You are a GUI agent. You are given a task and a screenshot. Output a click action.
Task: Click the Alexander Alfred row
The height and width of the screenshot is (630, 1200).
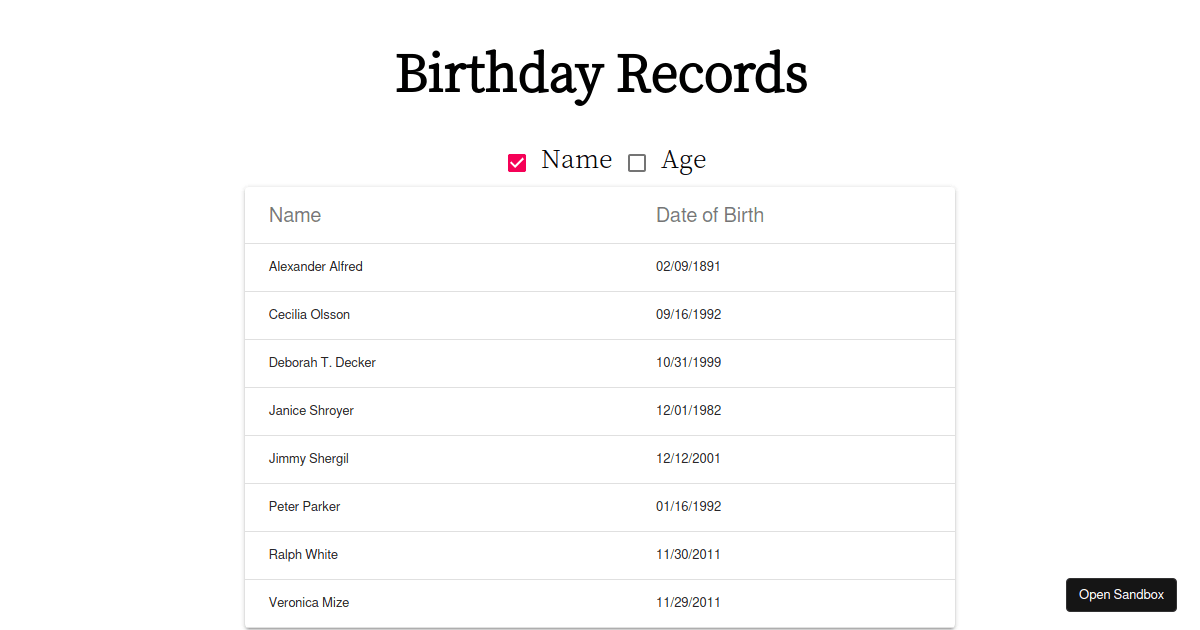[x=316, y=266]
